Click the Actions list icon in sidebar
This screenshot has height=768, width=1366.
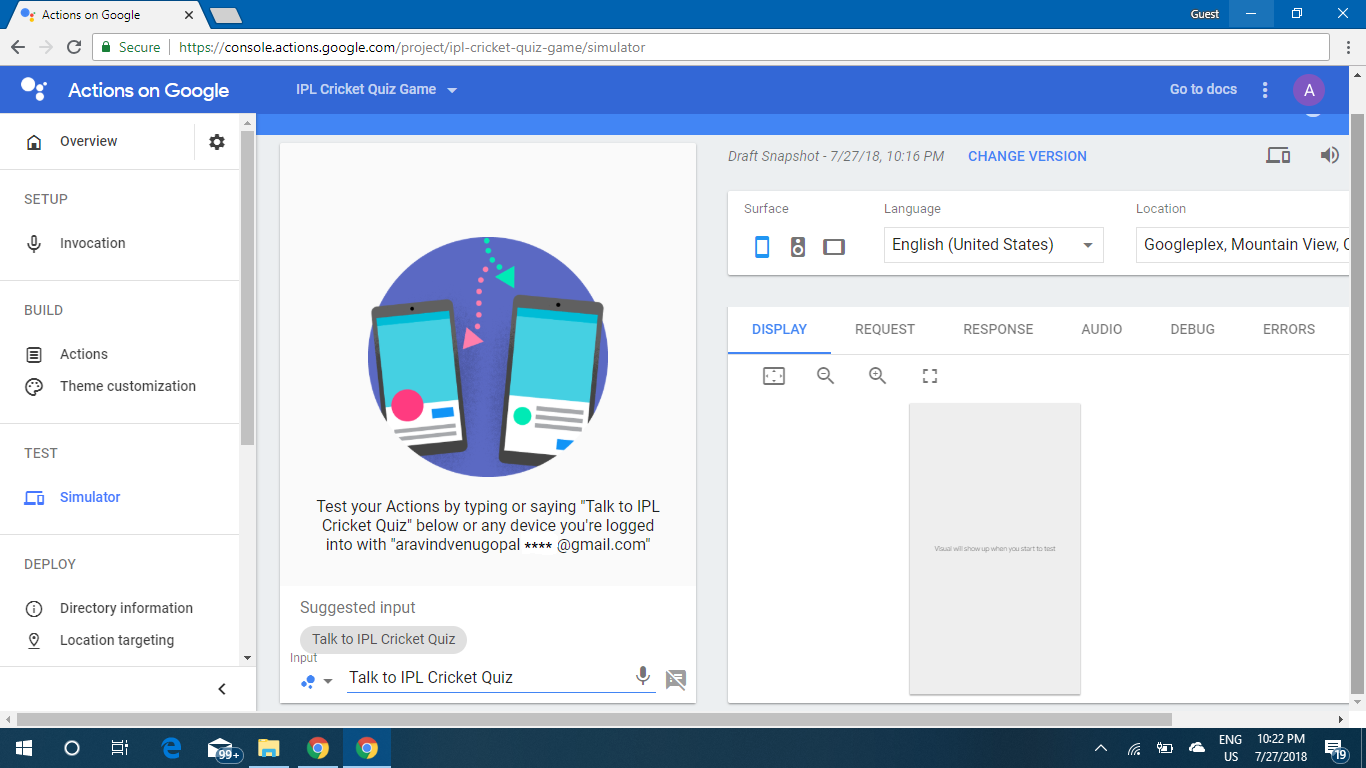point(34,355)
